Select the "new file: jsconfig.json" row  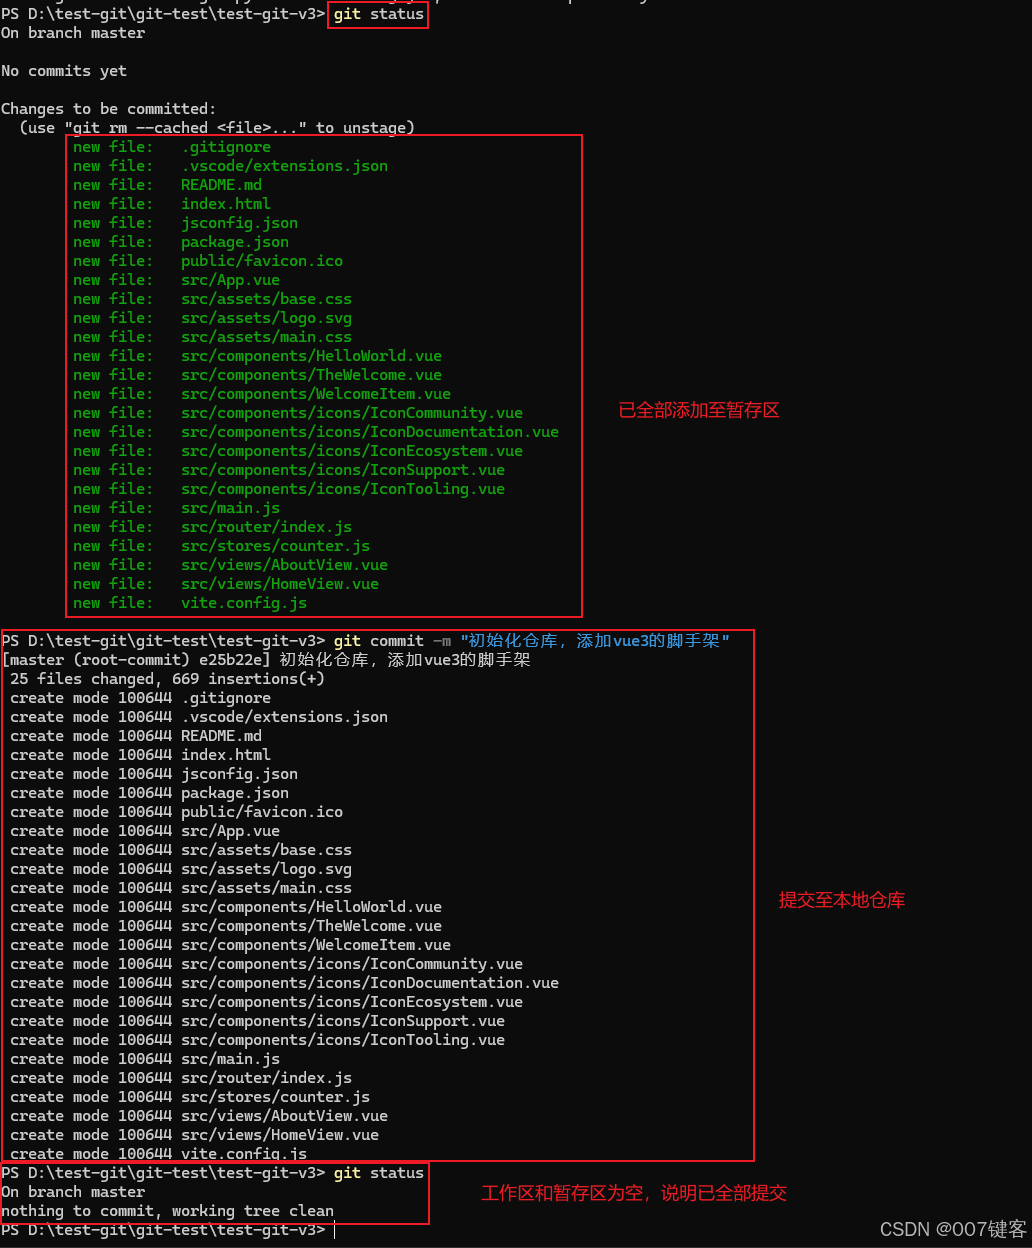(x=185, y=223)
